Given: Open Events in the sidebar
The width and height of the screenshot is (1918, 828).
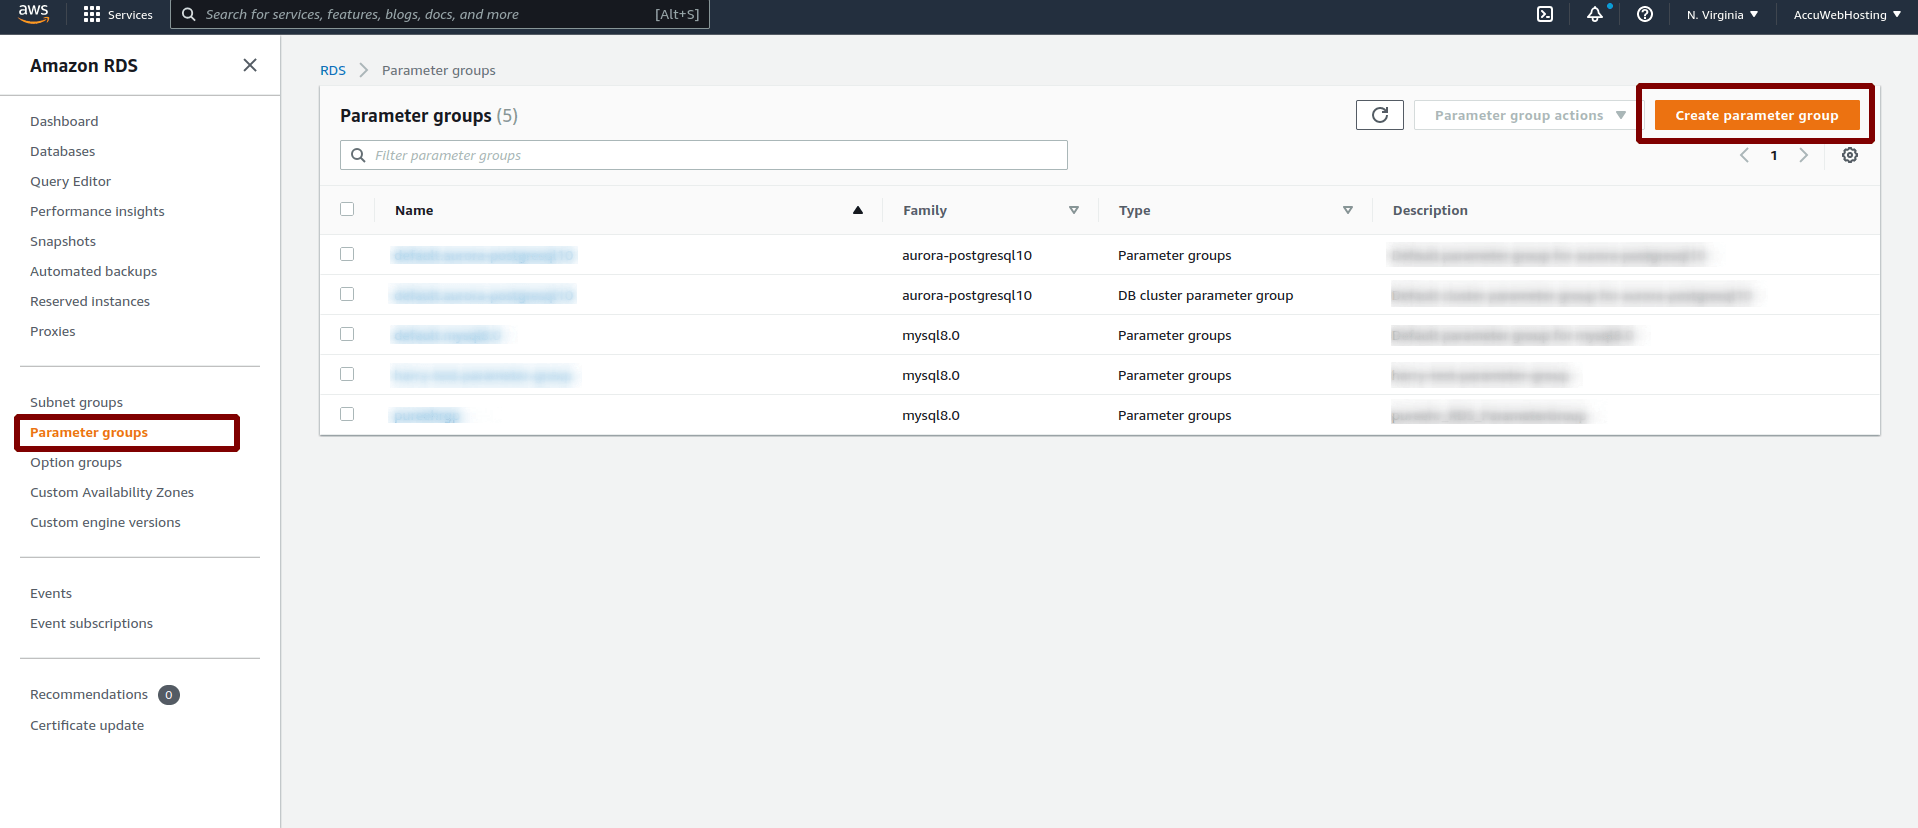Looking at the screenshot, I should coord(51,593).
